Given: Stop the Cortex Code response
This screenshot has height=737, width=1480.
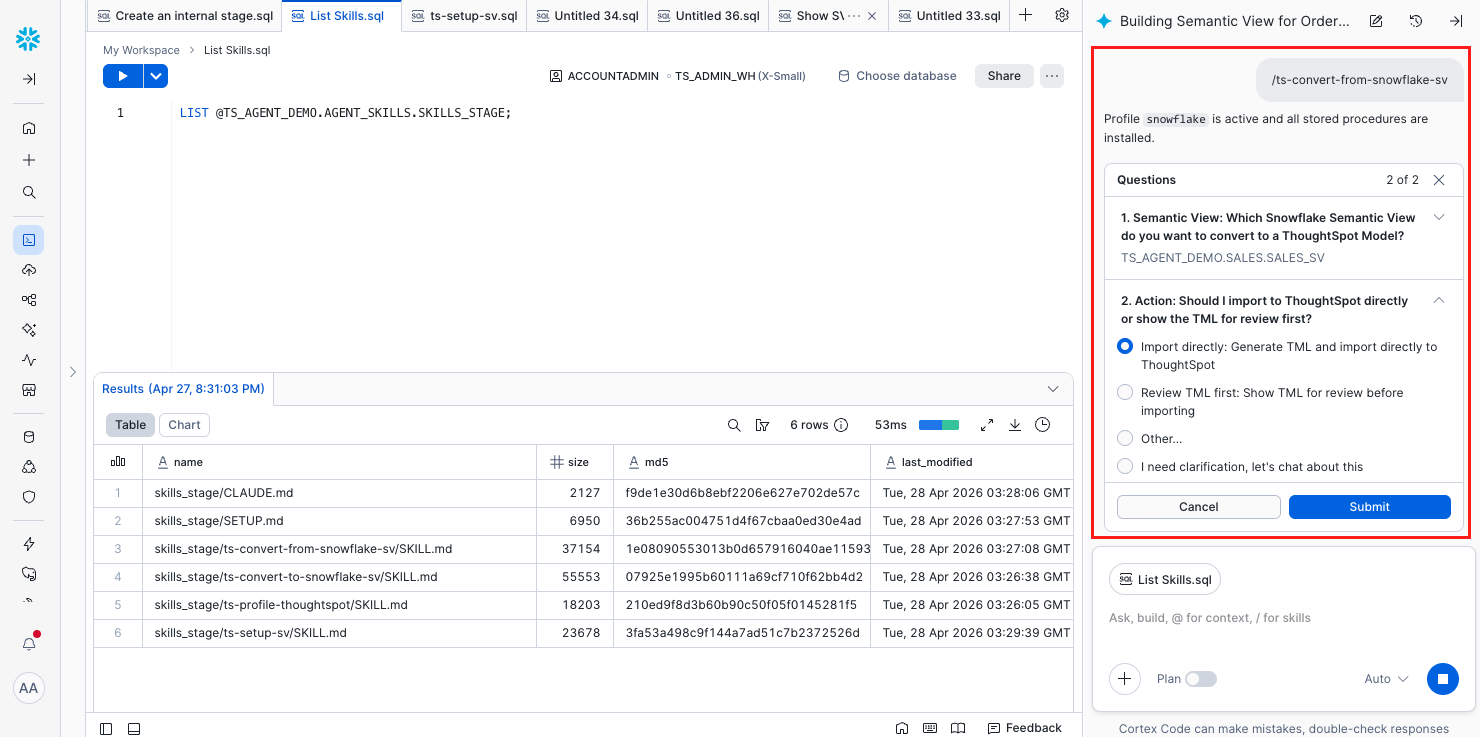Looking at the screenshot, I should 1442,679.
